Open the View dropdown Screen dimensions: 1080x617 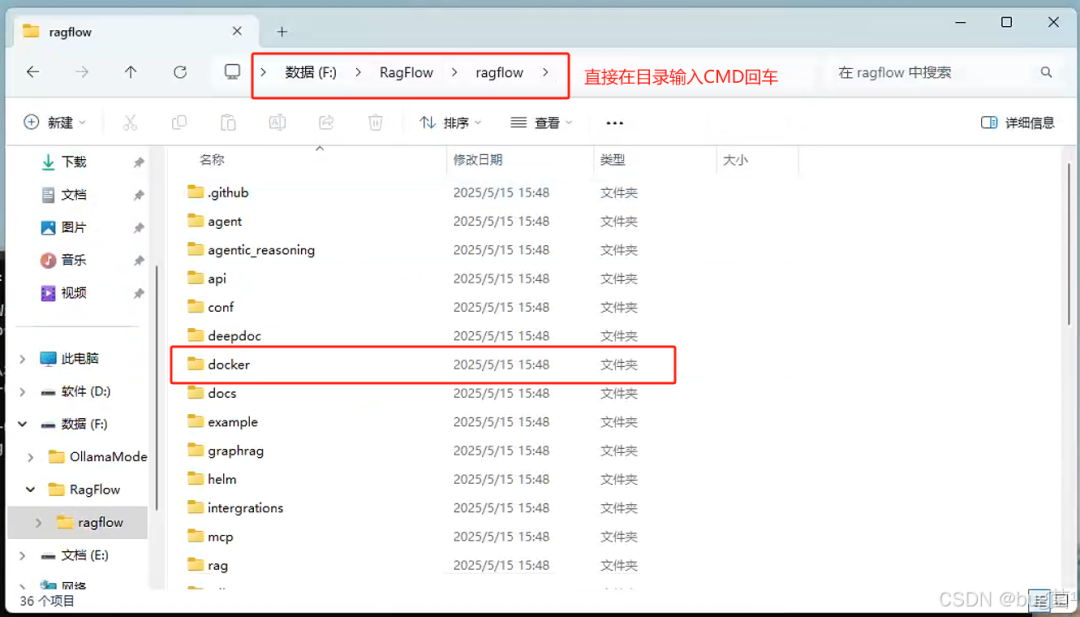[541, 123]
